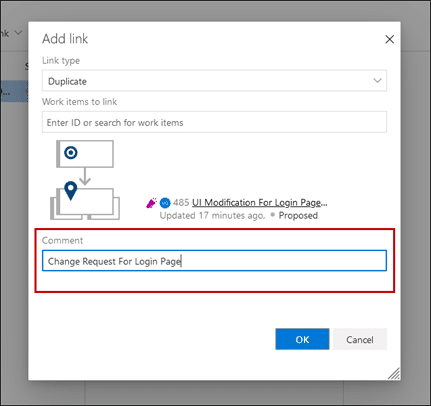Click the work items search field

pos(214,122)
